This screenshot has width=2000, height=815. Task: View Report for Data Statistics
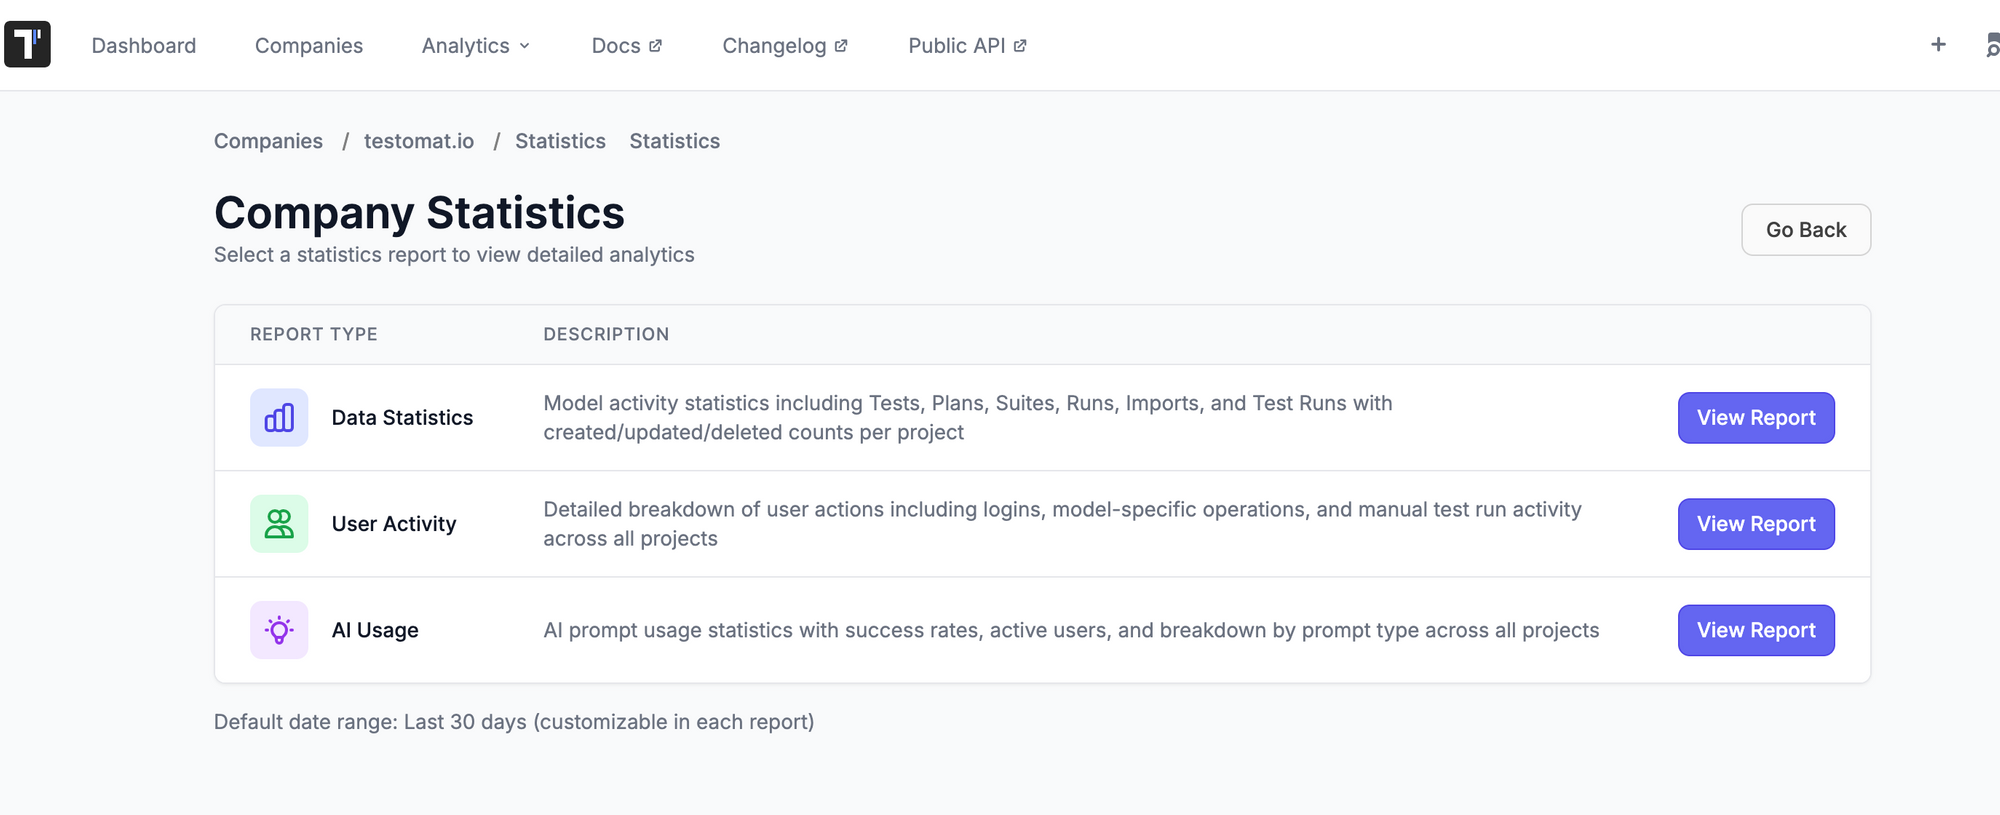point(1755,418)
